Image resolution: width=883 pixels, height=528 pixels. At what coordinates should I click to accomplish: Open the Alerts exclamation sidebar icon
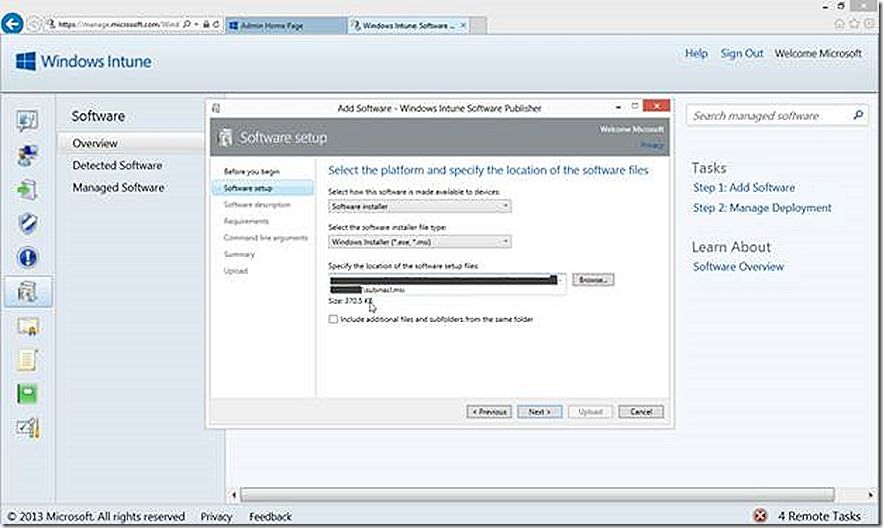(27, 257)
